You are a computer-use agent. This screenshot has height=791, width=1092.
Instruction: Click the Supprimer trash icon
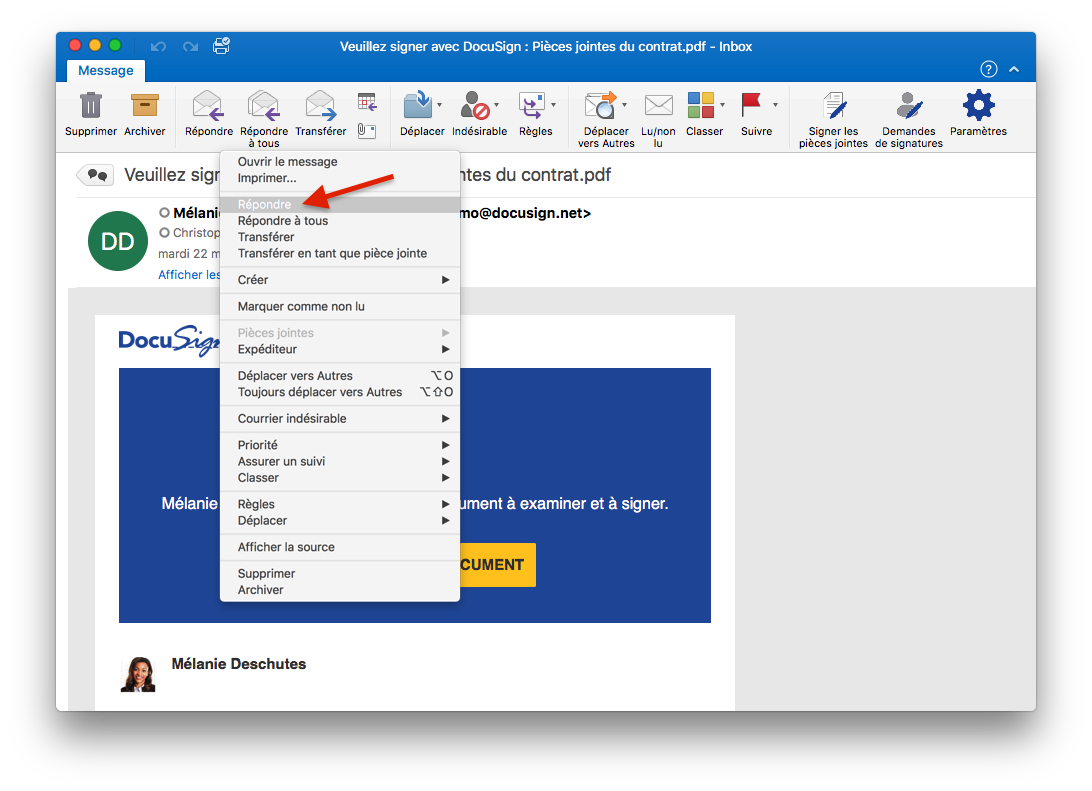tap(91, 106)
